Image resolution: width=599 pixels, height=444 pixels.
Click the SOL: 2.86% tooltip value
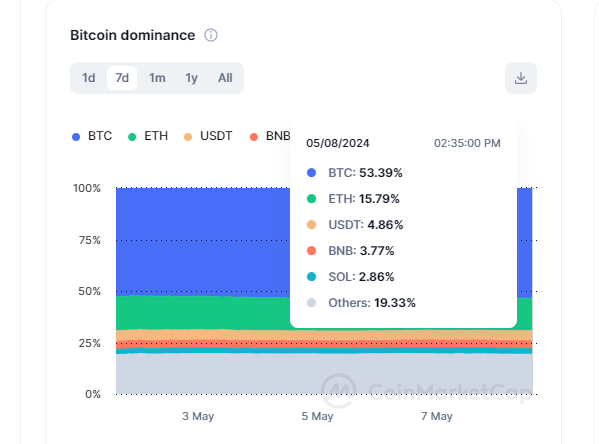pos(361,277)
